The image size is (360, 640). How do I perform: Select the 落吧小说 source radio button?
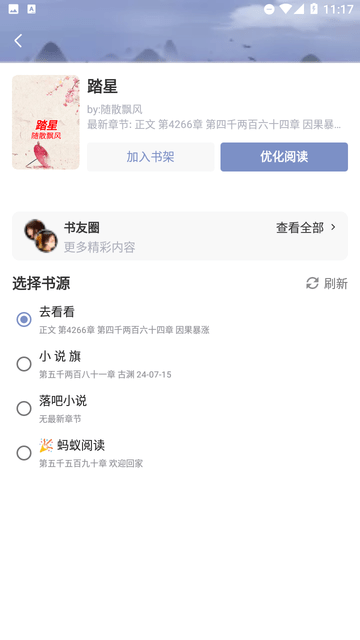pyautogui.click(x=24, y=408)
